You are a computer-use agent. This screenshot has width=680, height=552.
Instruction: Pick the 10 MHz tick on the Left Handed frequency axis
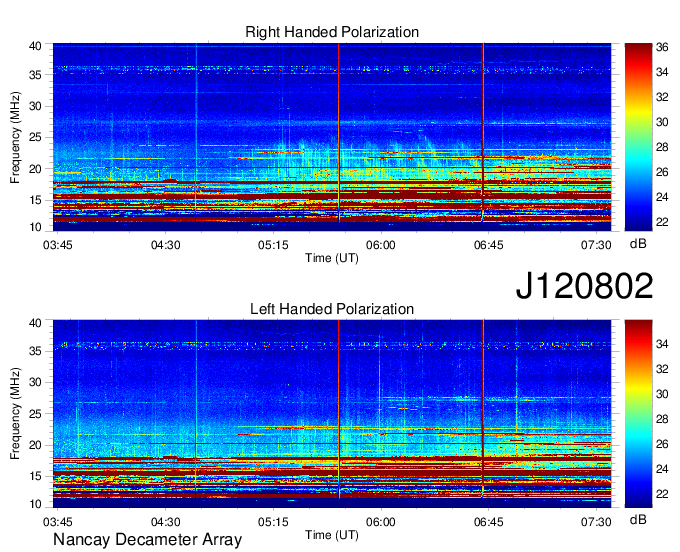[35, 504]
